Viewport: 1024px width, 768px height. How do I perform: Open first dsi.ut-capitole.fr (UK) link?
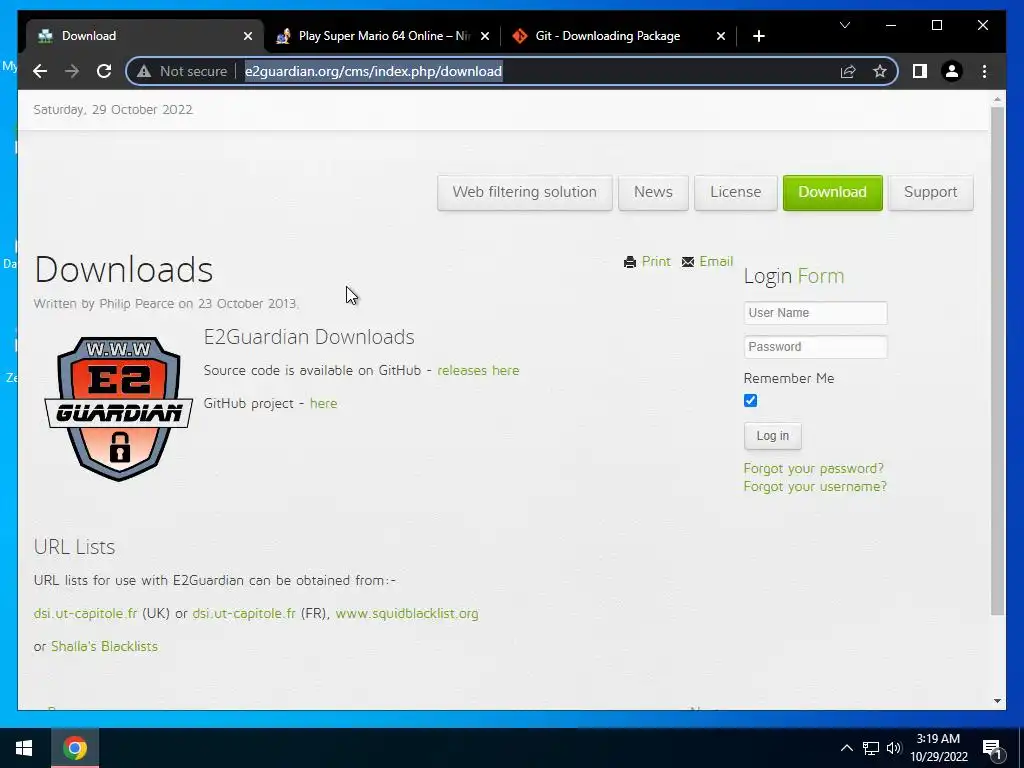coord(86,613)
